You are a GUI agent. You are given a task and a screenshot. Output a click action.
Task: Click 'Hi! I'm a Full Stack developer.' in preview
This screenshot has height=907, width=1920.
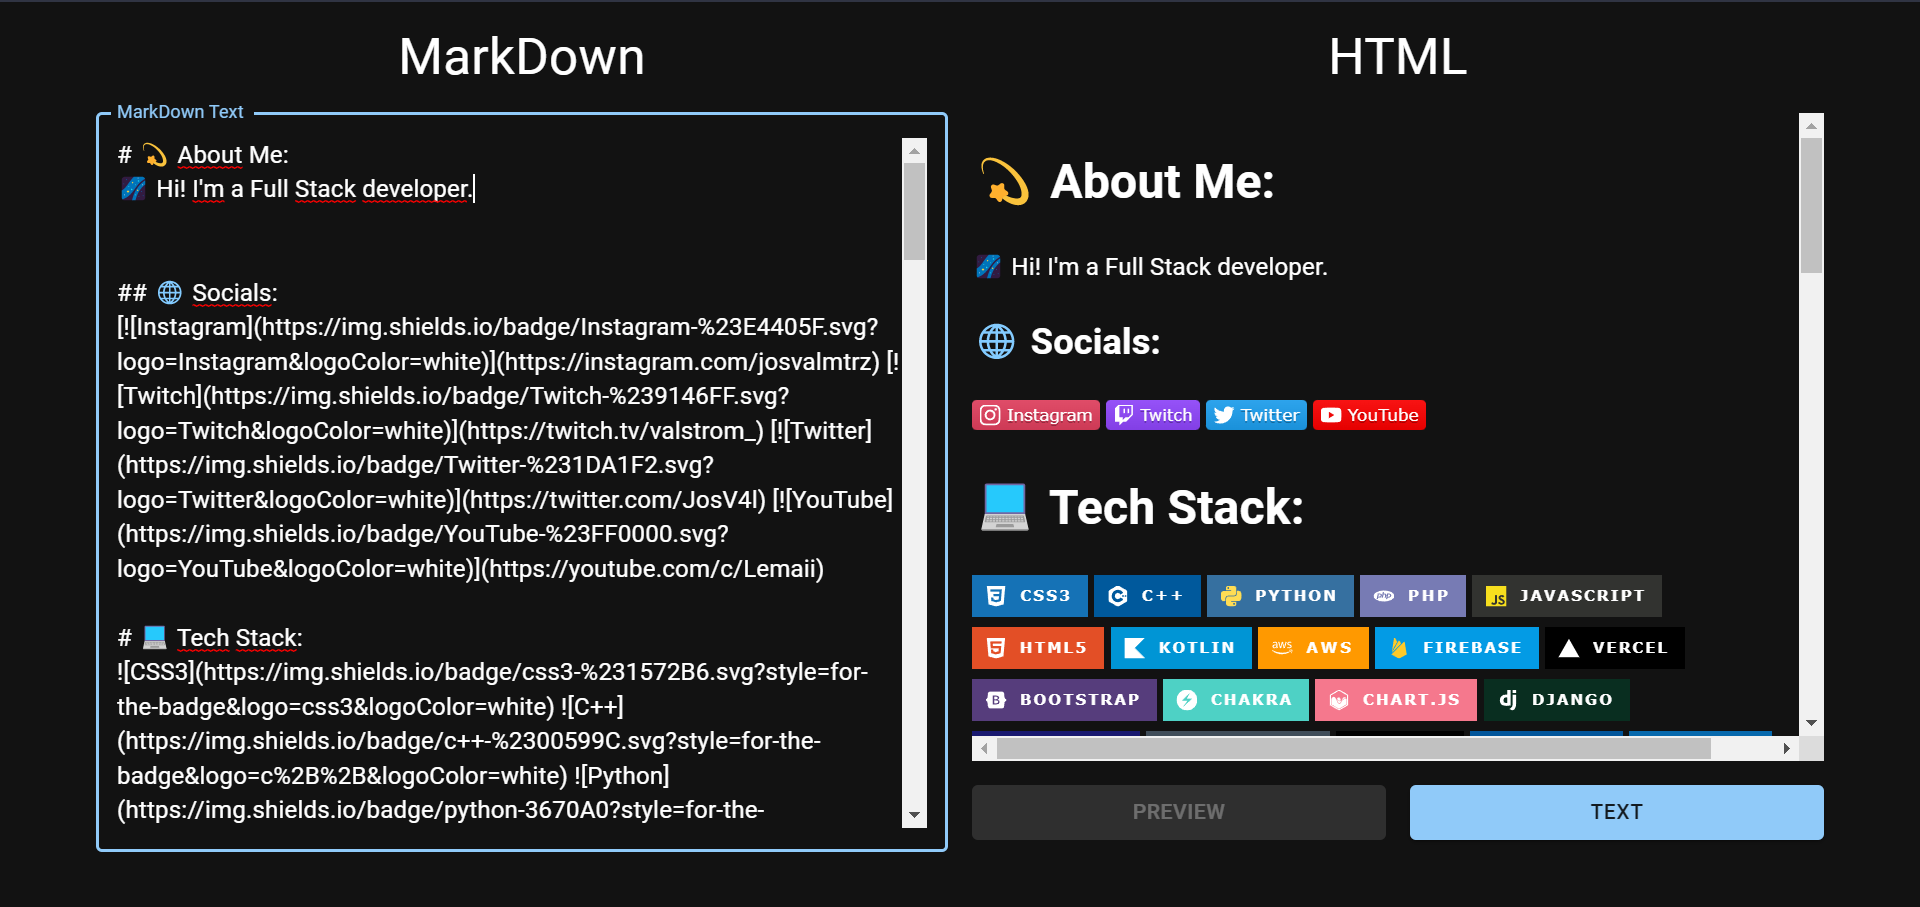1169,267
